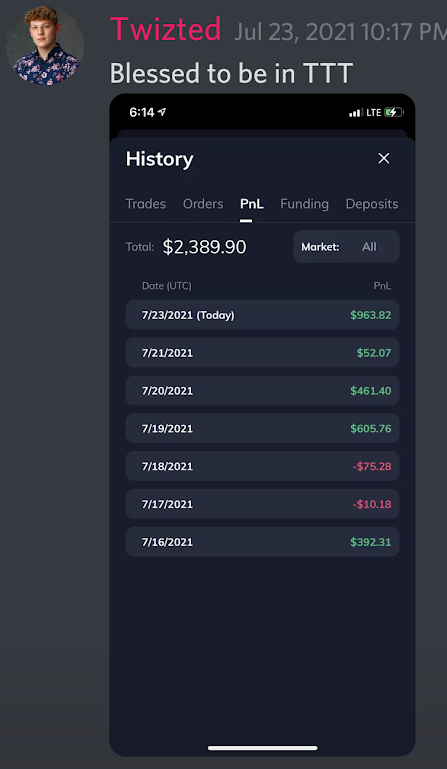Open the Funding tab

point(304,204)
